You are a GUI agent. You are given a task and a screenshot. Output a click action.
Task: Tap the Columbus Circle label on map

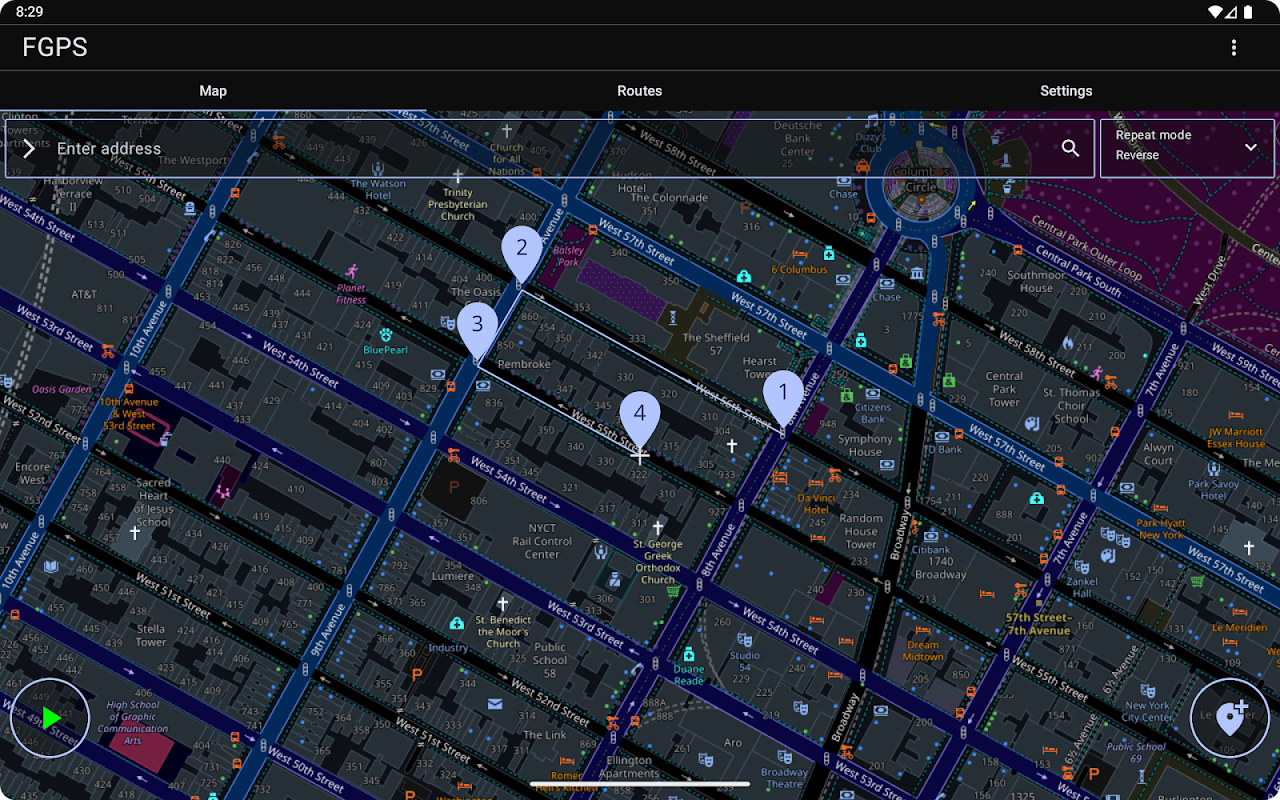(921, 180)
